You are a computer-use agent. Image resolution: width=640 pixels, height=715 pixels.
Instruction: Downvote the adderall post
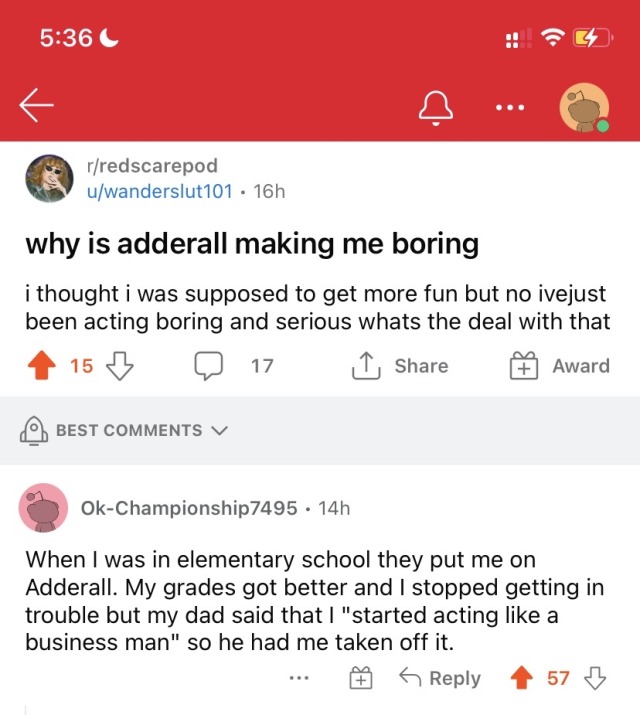119,366
